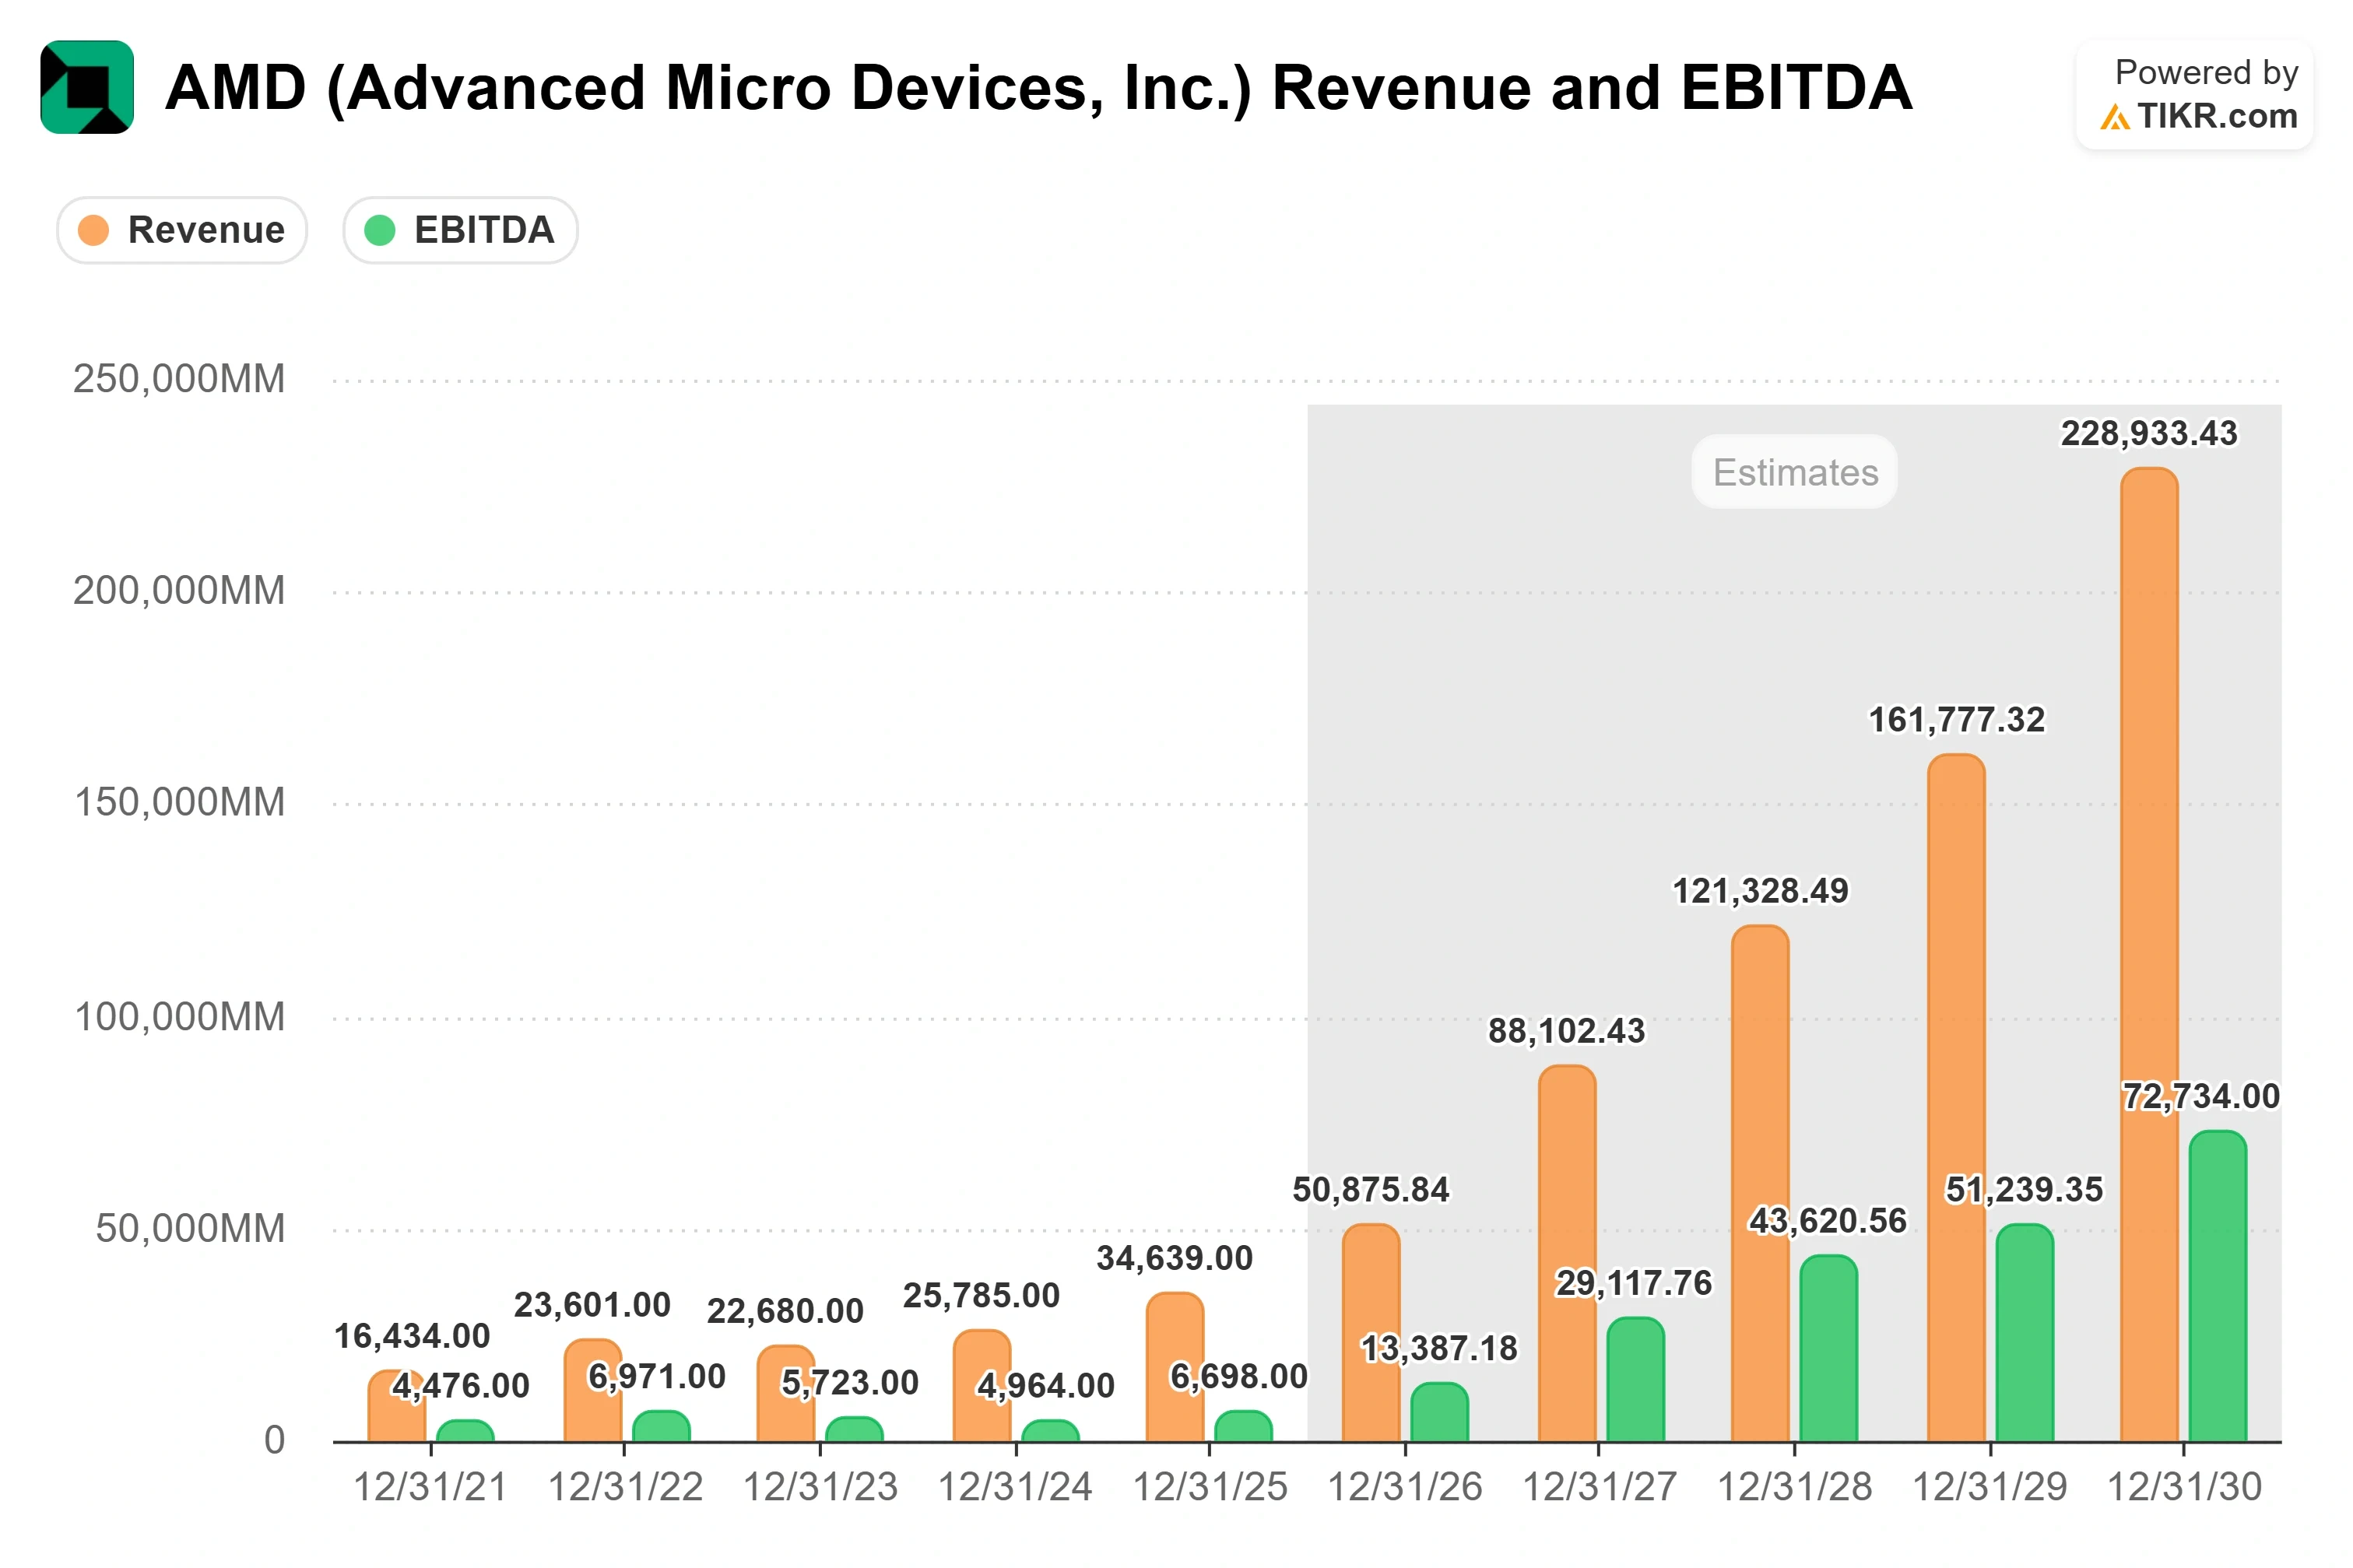Click the 12/31/21 axis tick label

click(x=430, y=1487)
